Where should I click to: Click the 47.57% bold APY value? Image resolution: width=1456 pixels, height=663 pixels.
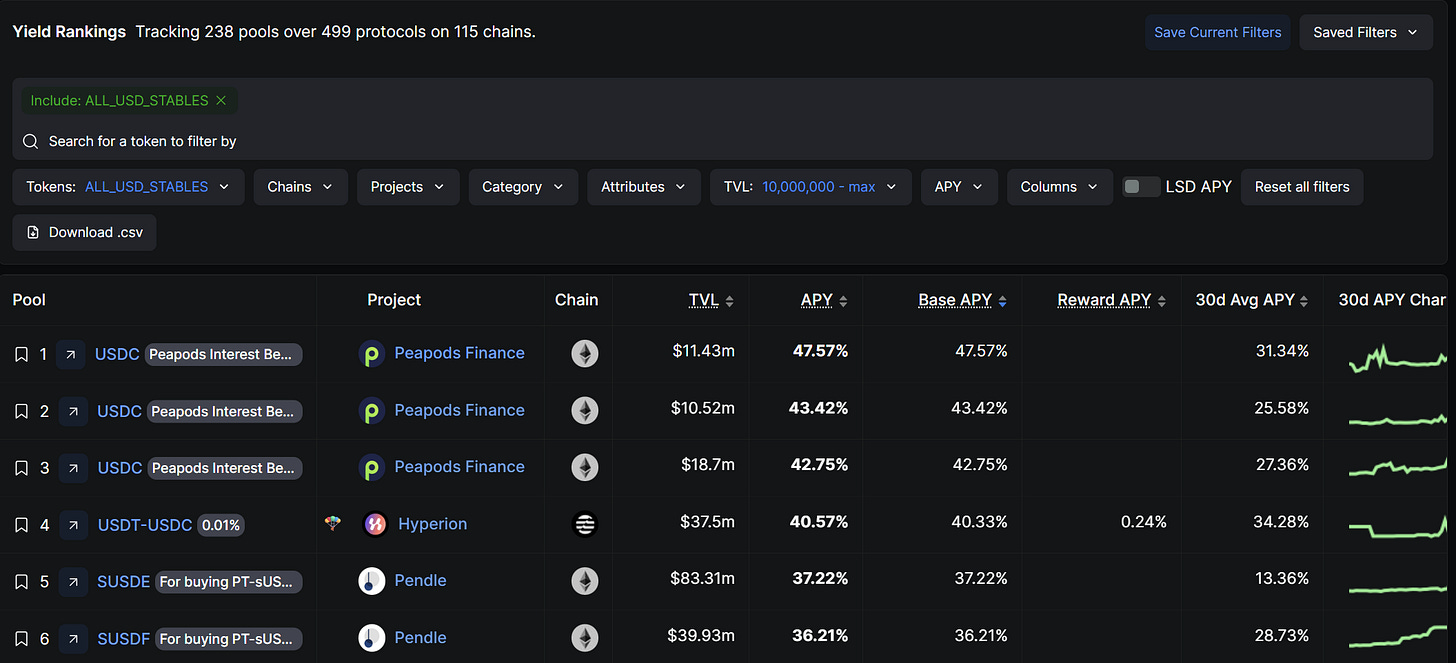tap(820, 351)
